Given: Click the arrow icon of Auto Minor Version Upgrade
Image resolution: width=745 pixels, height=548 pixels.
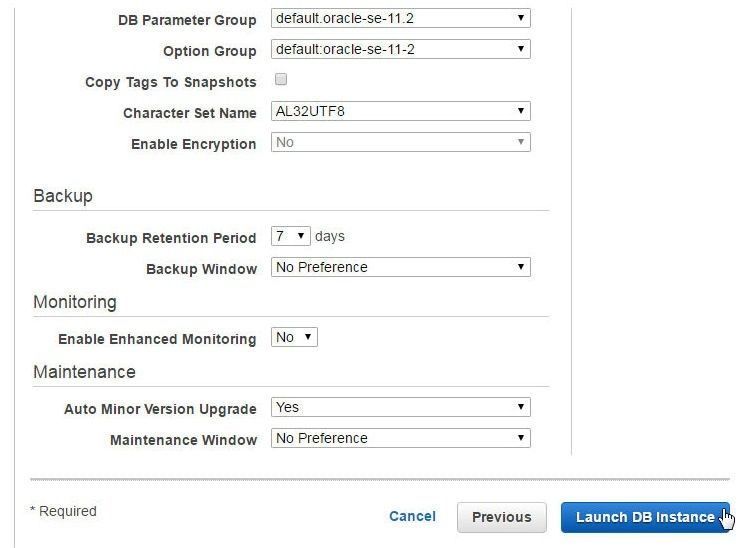Looking at the screenshot, I should (521, 407).
